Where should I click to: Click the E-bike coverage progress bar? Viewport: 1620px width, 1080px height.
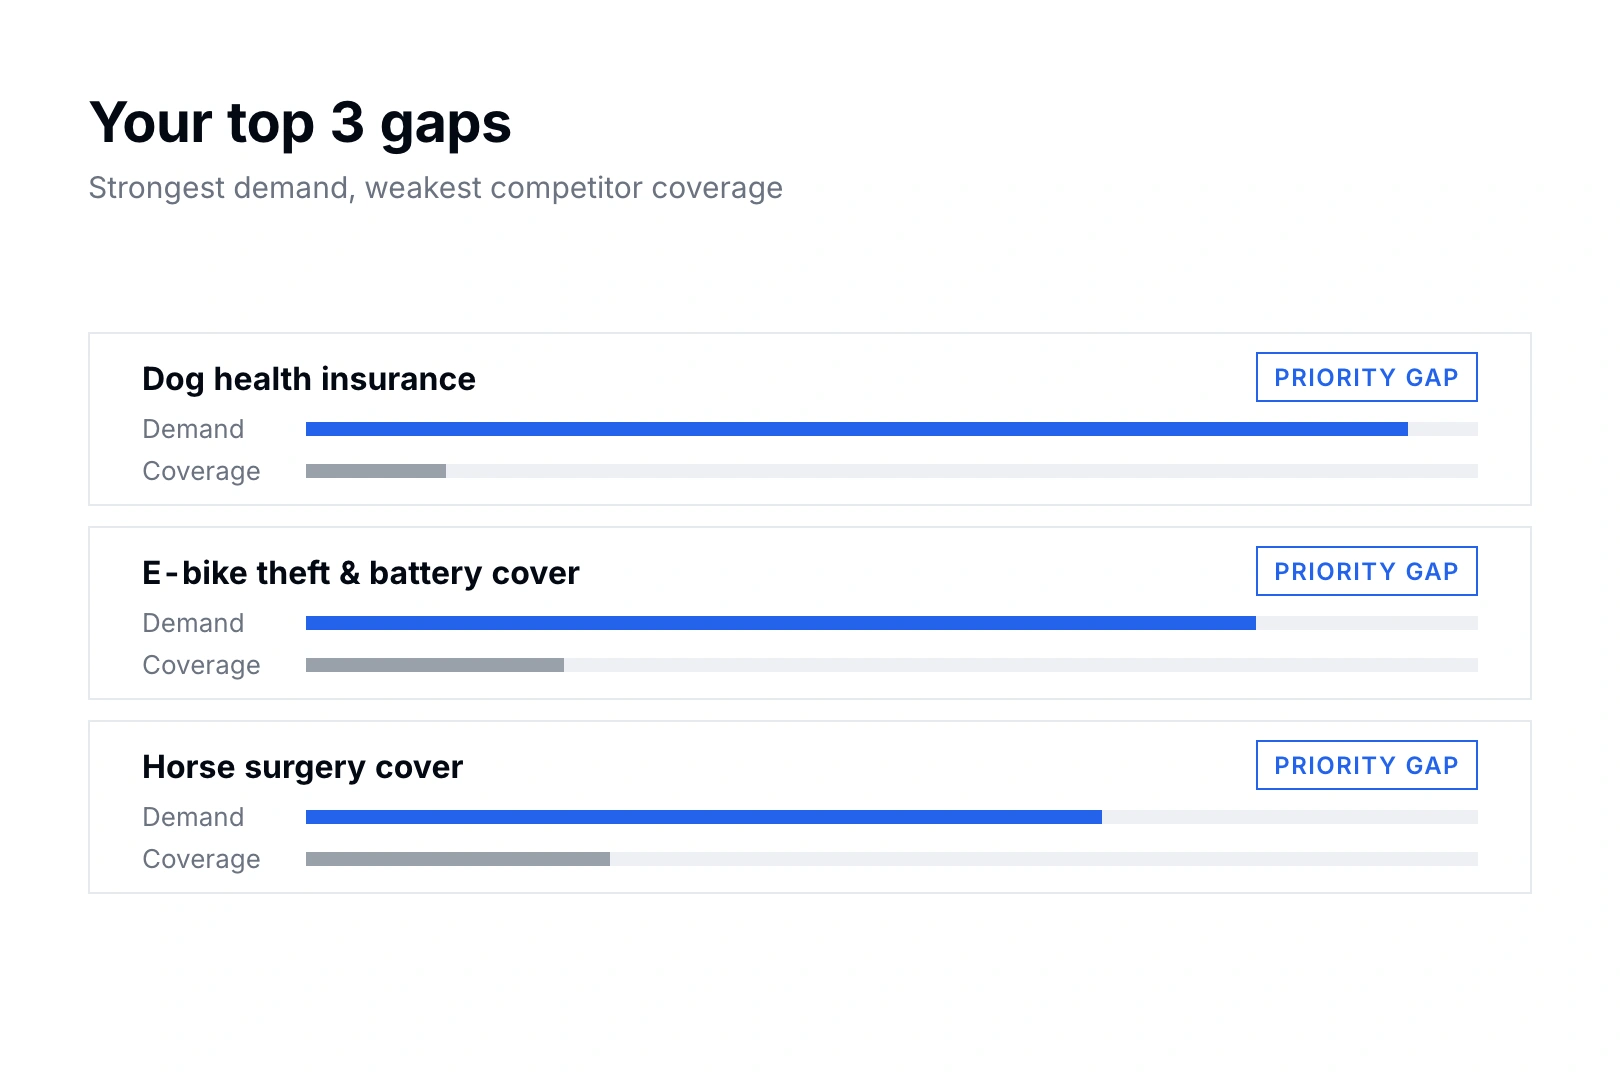pyautogui.click(x=891, y=665)
